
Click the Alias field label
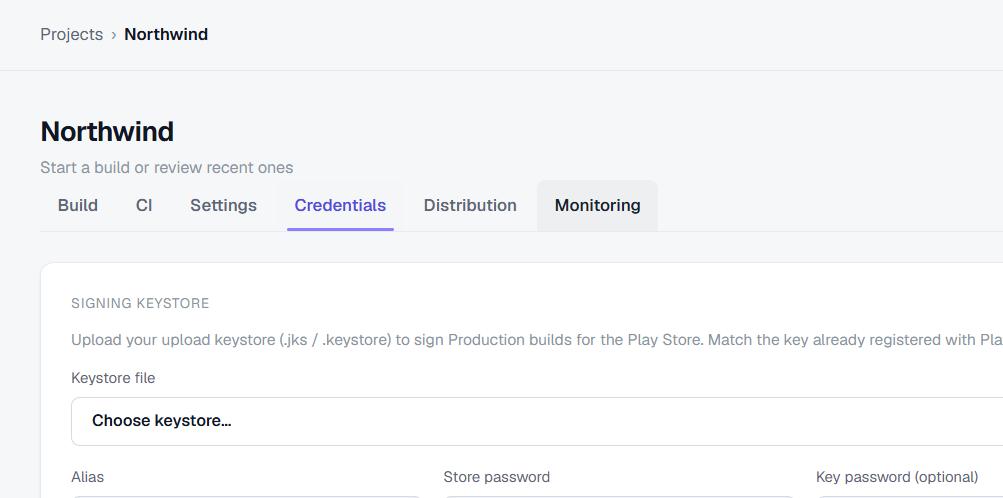point(88,477)
